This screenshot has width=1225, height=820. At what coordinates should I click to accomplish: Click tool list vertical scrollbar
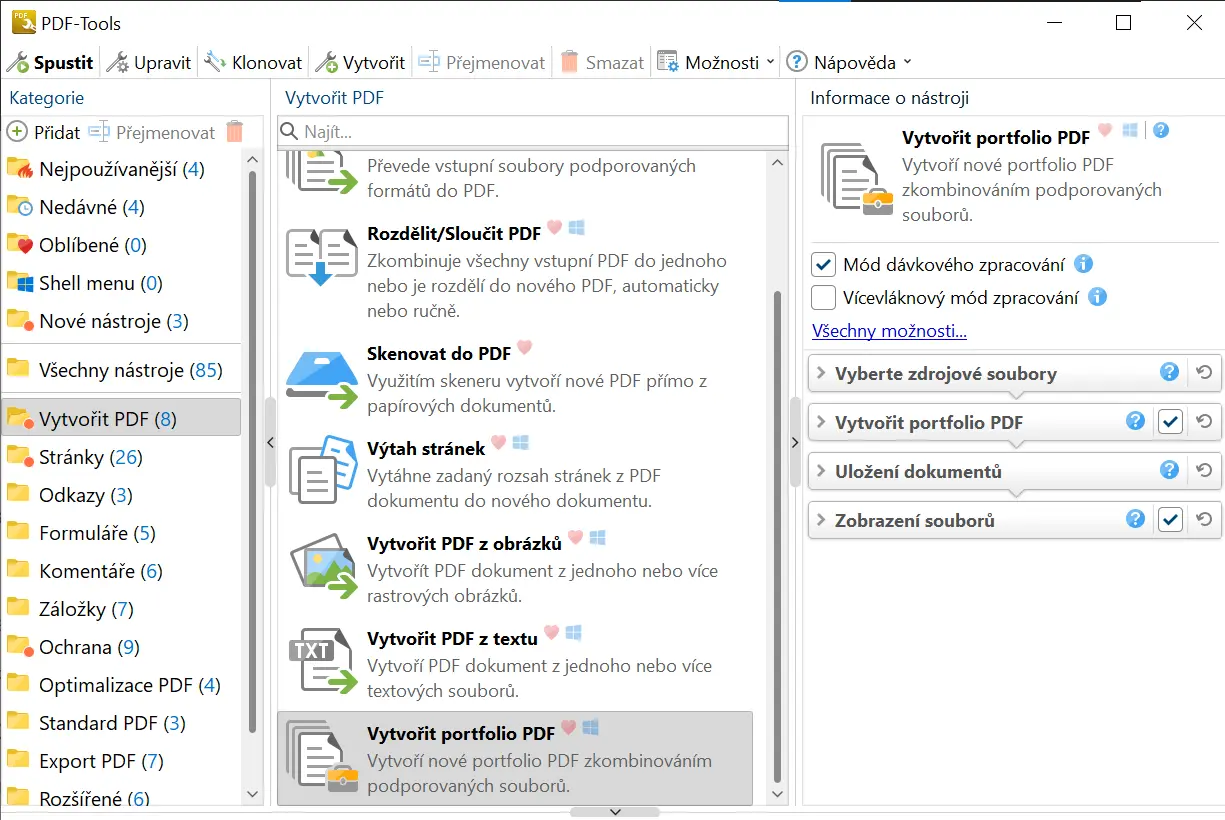(779, 535)
